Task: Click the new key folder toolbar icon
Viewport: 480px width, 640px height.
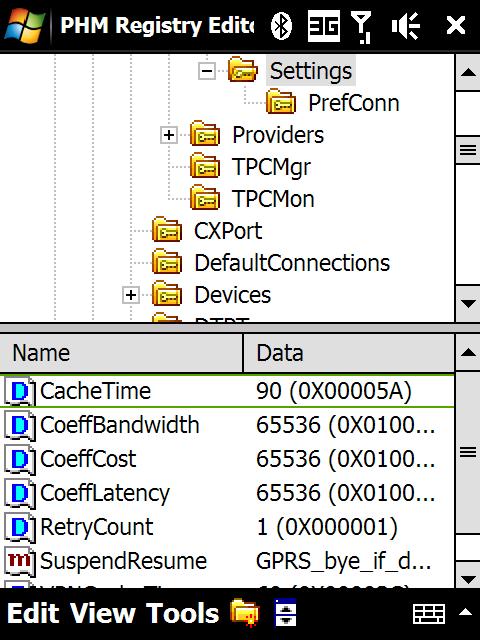Action: pyautogui.click(x=245, y=613)
